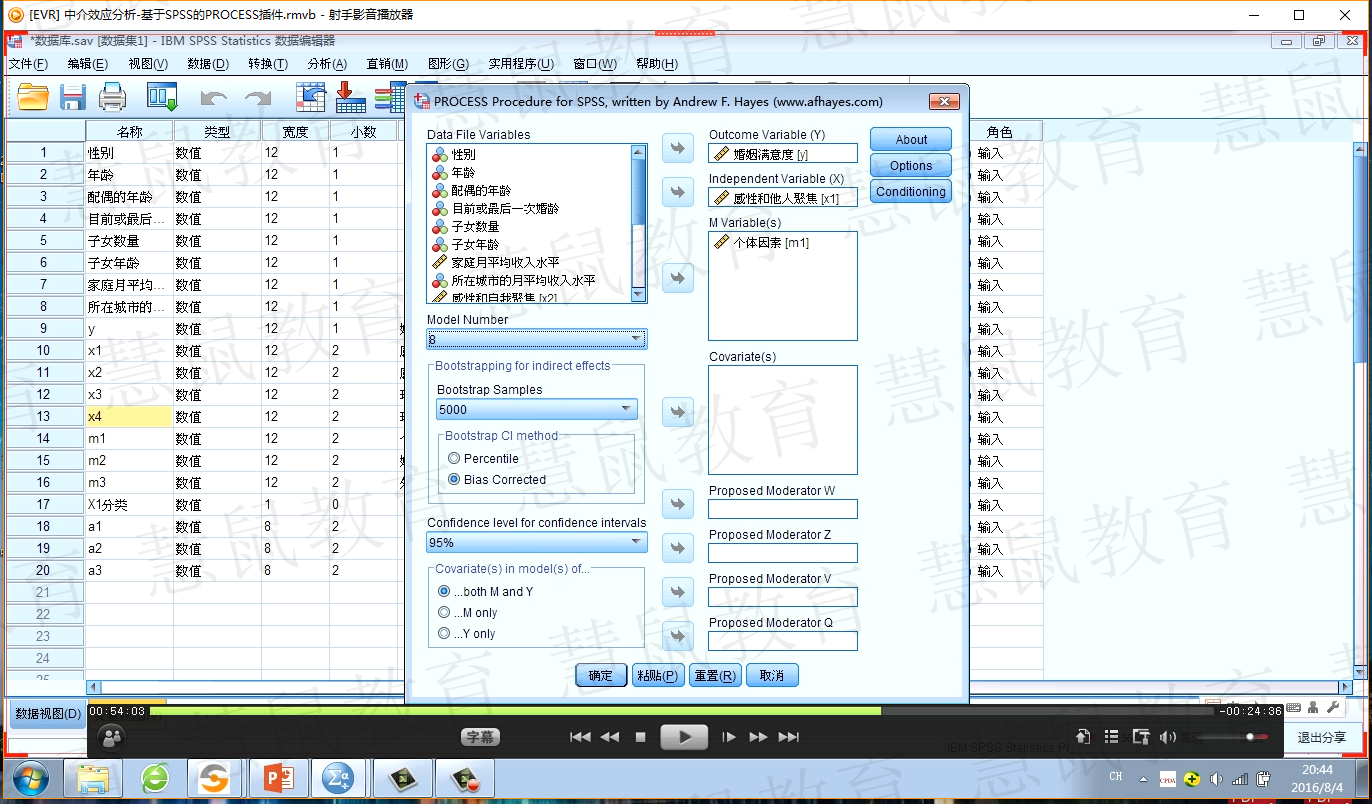Click the Data File Variables list scrollbar
The width and height of the screenshot is (1372, 804).
pos(638,223)
